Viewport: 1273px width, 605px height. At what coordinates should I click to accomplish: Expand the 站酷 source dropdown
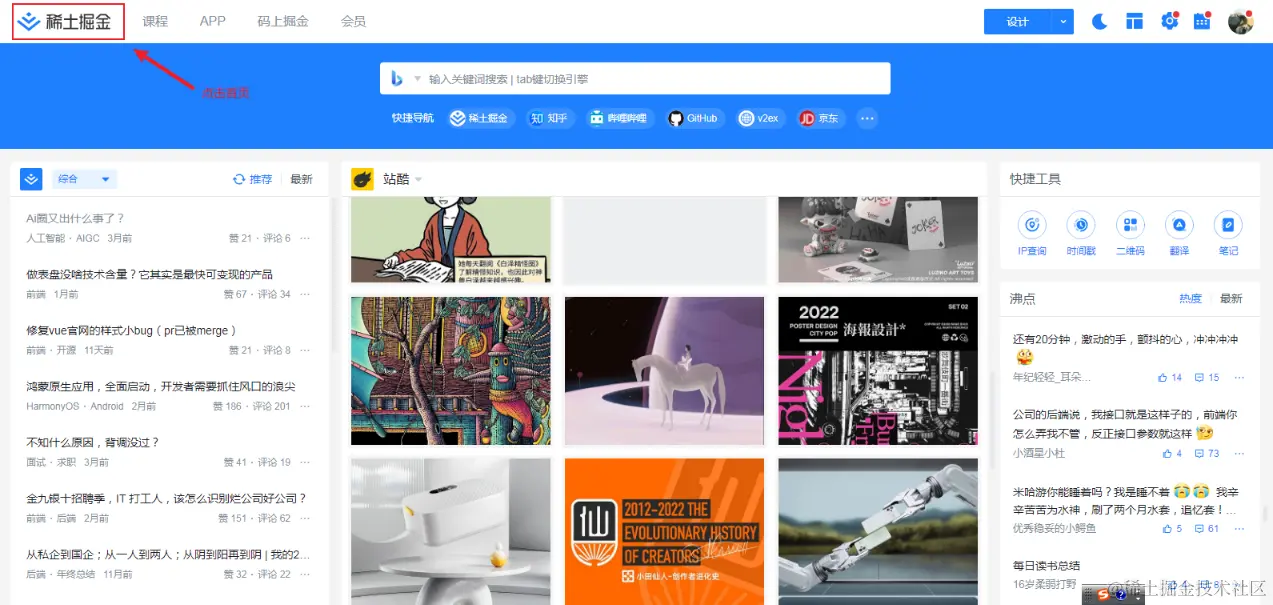point(419,179)
